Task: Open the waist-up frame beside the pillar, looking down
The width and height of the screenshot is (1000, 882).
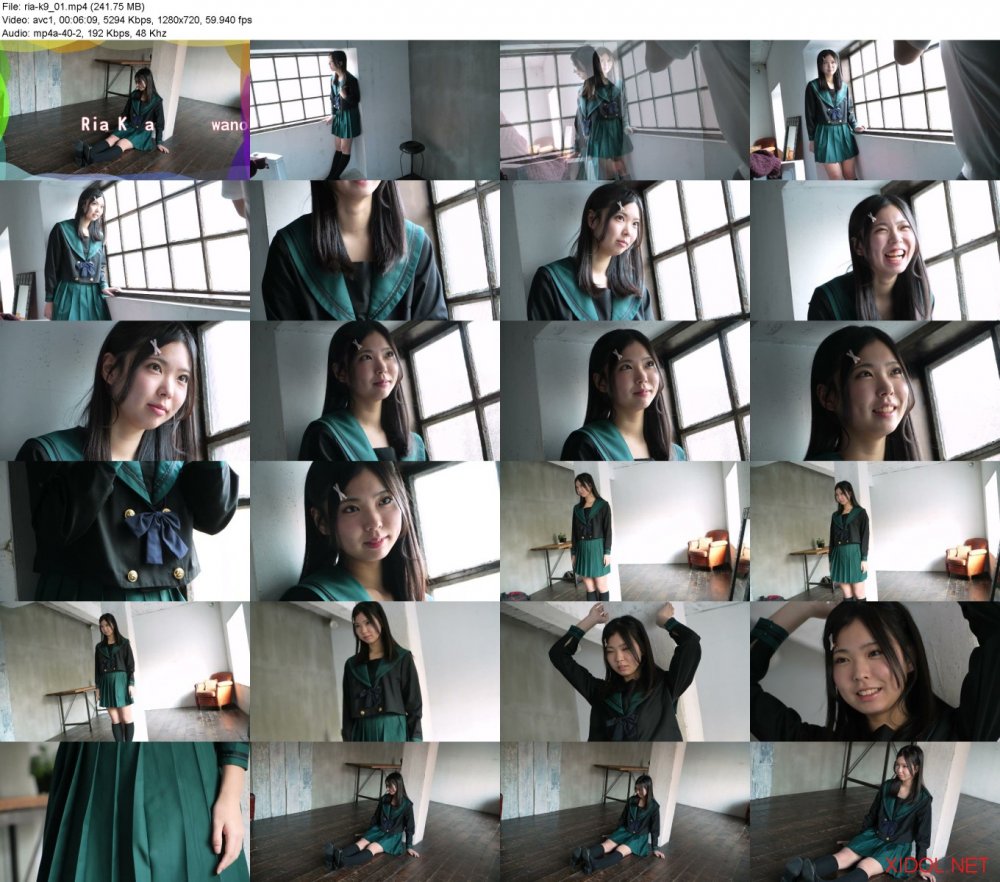Action: pyautogui.click(x=375, y=672)
